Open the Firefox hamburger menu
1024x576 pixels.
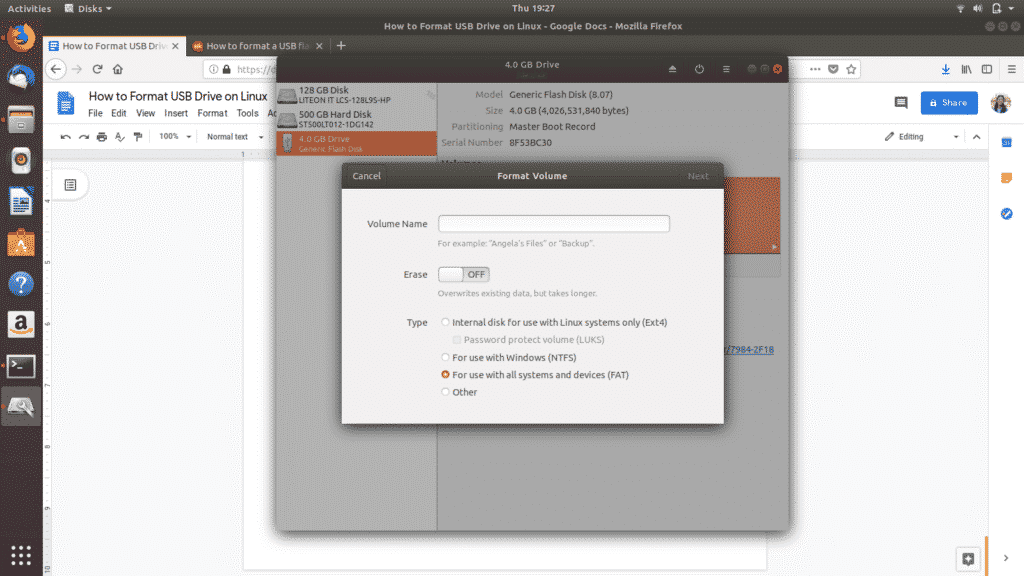pyautogui.click(x=1012, y=69)
